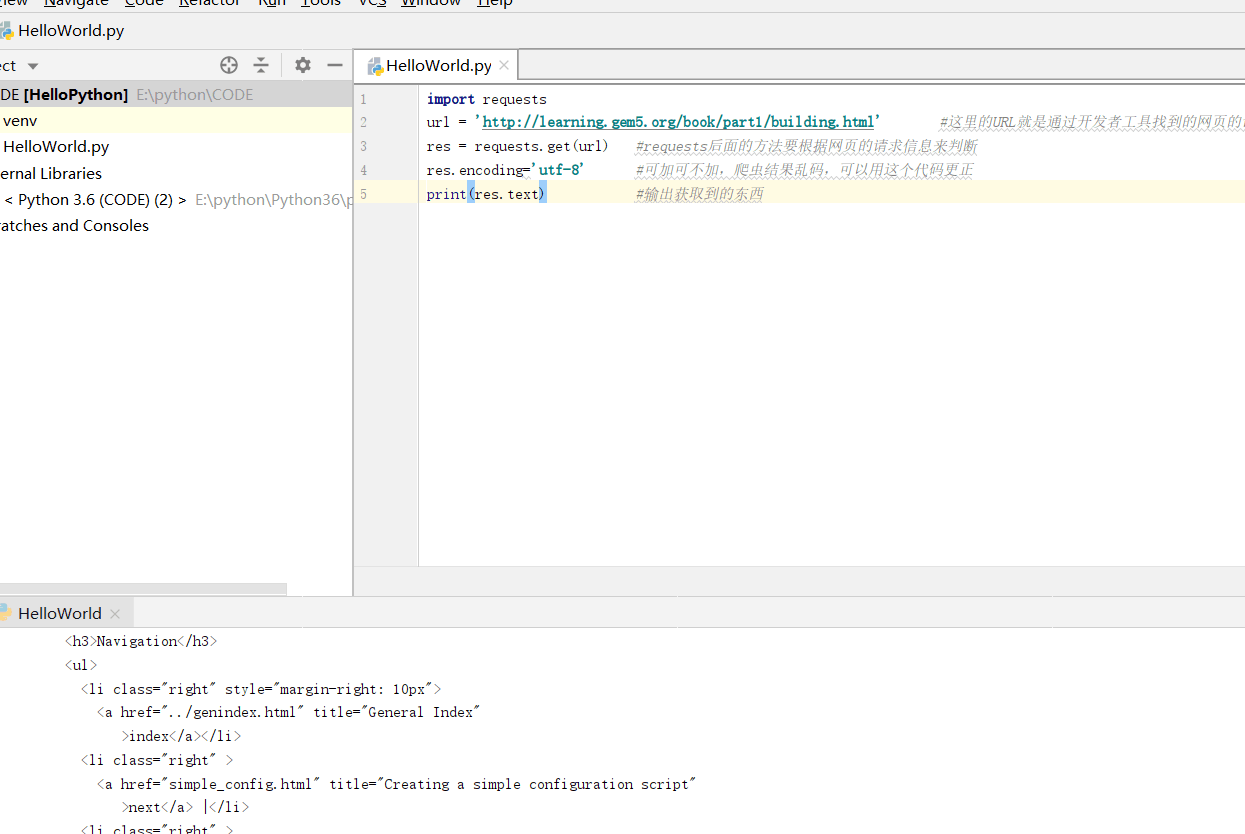1245x834 pixels.
Task: Click the Python icon on the HelloWorld run tab
Action: (x=8, y=612)
